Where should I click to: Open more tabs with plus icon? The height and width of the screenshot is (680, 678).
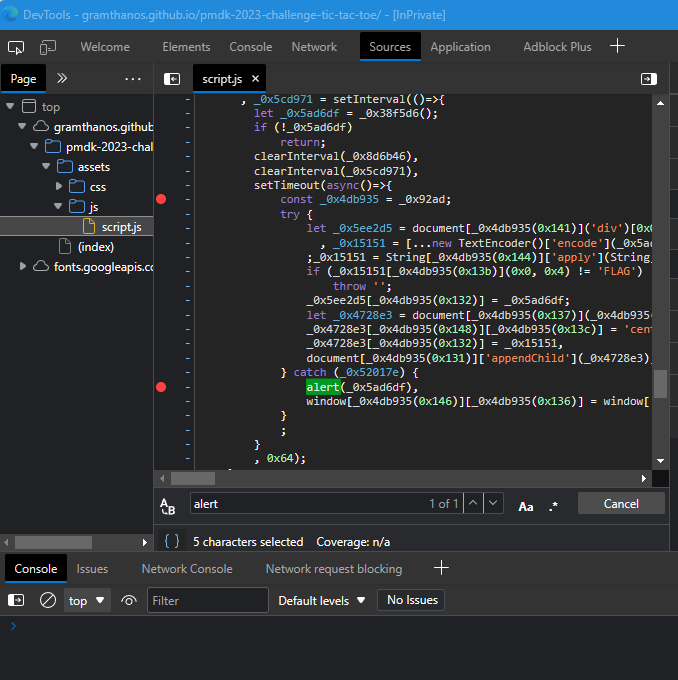pyautogui.click(x=618, y=46)
